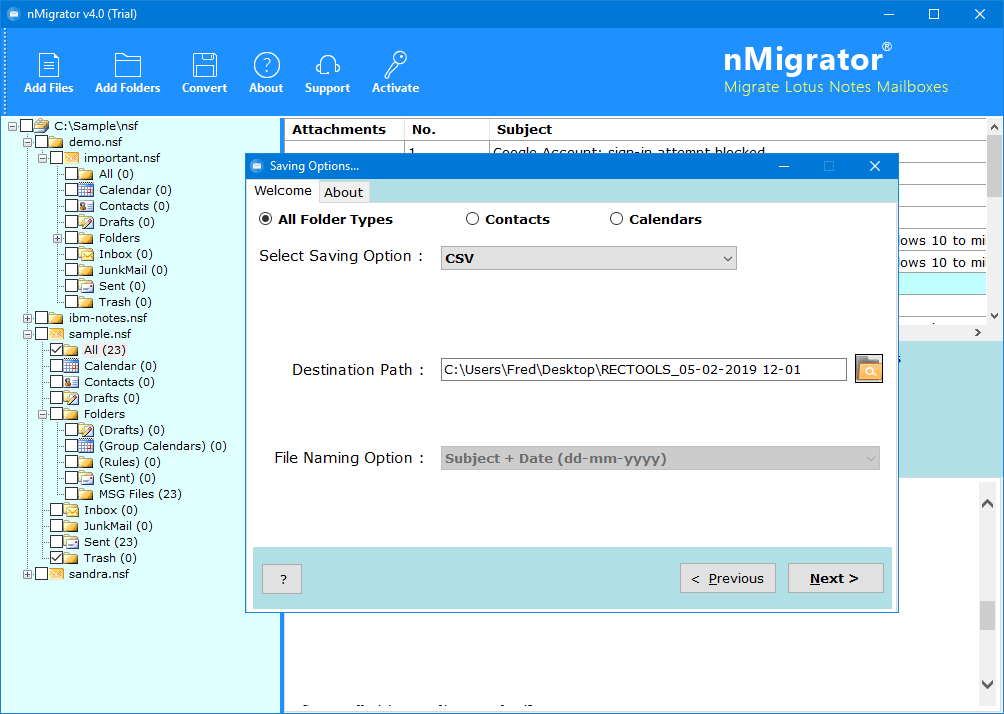Switch to the About tab in dialog
This screenshot has width=1004, height=714.
tap(344, 192)
